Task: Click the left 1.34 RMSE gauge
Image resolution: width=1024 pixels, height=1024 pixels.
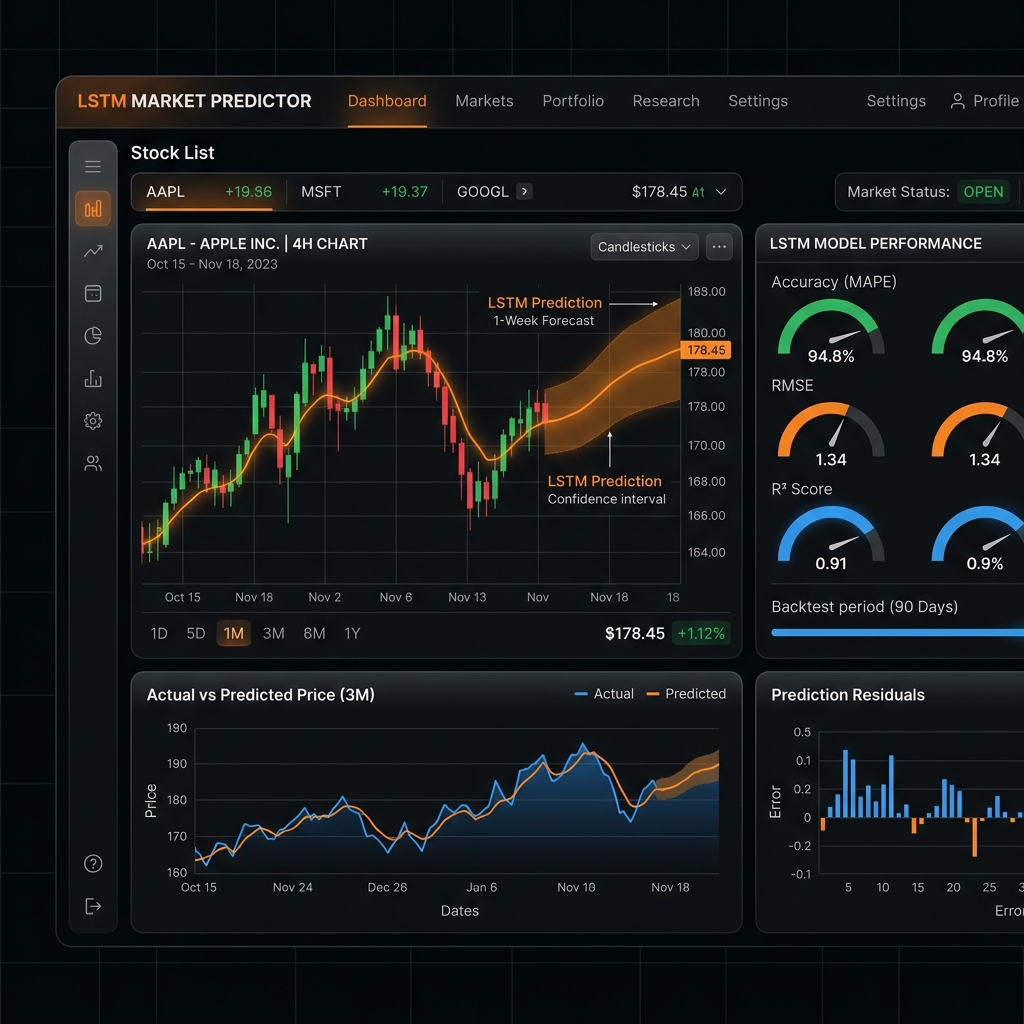Action: point(831,435)
